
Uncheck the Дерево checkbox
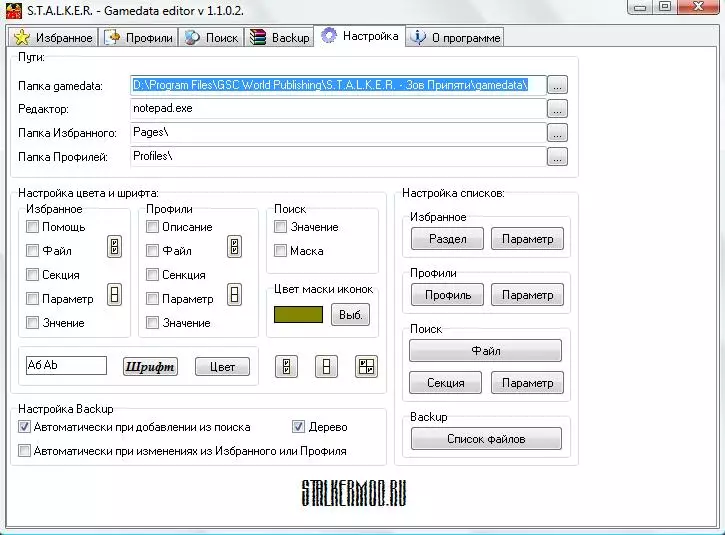[298, 427]
